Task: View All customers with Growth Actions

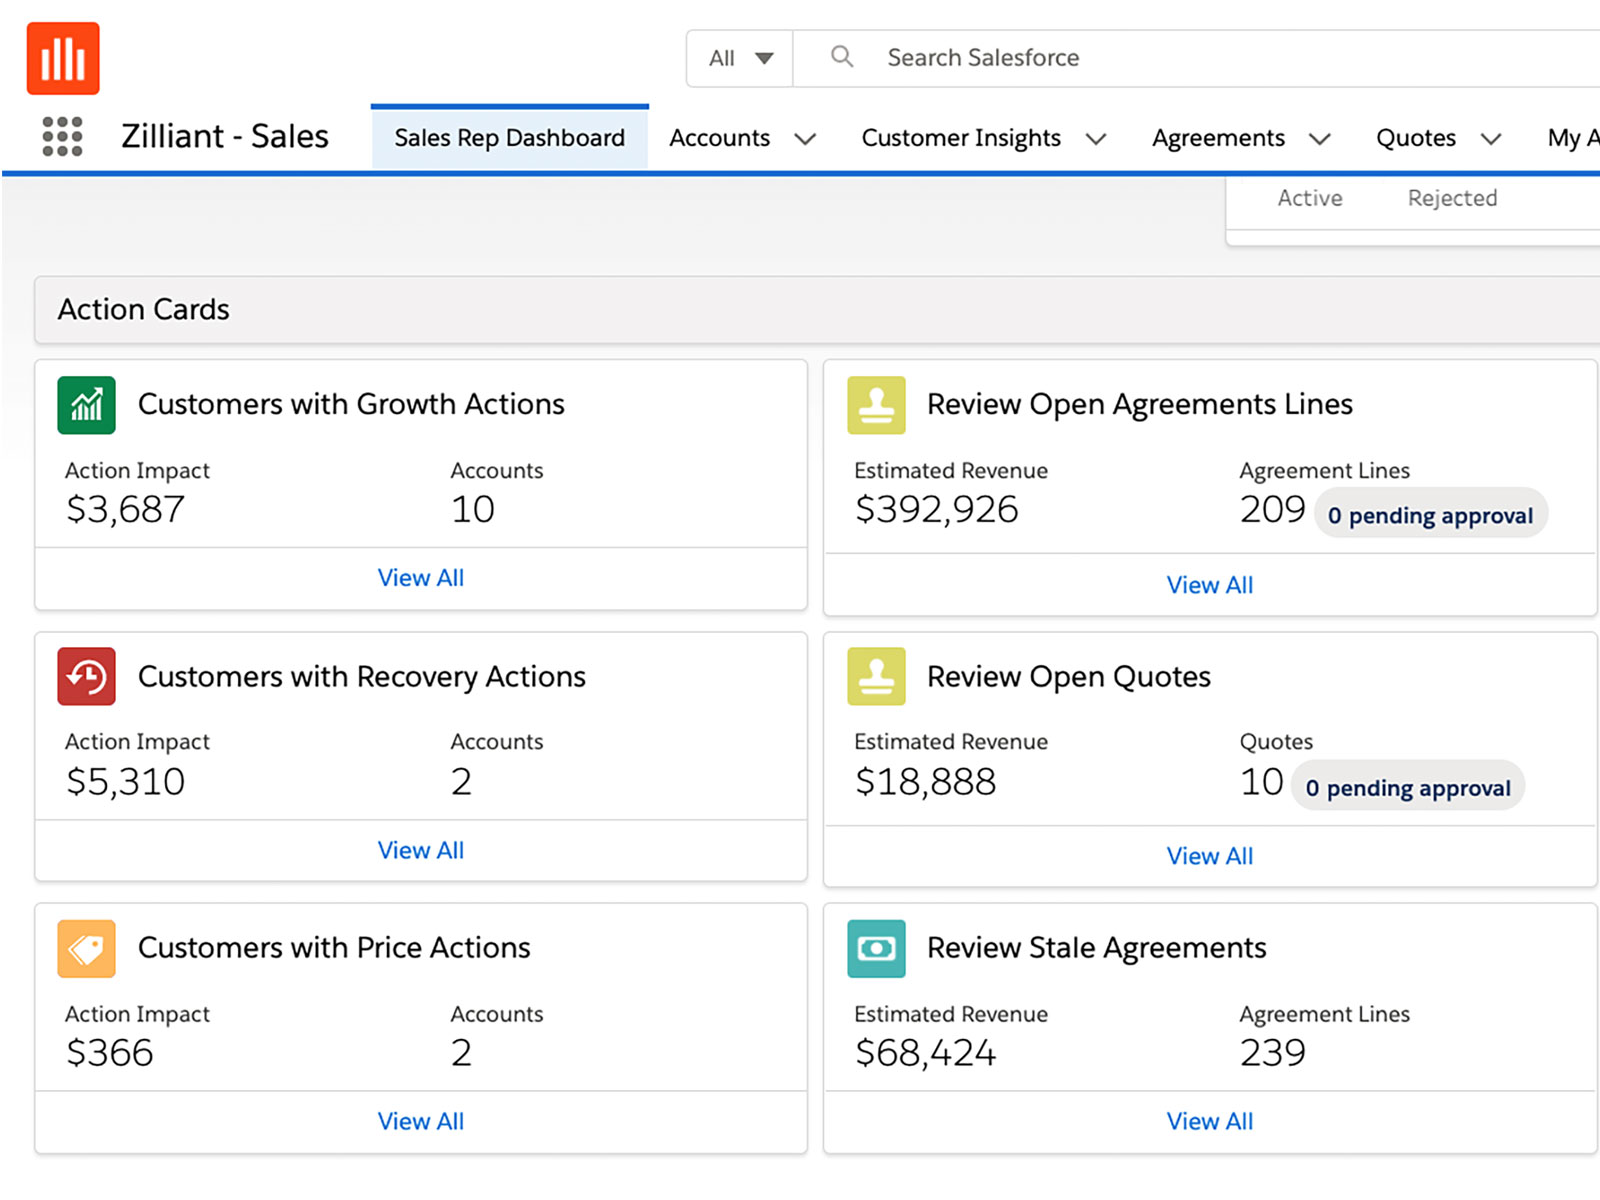Action: [x=420, y=578]
